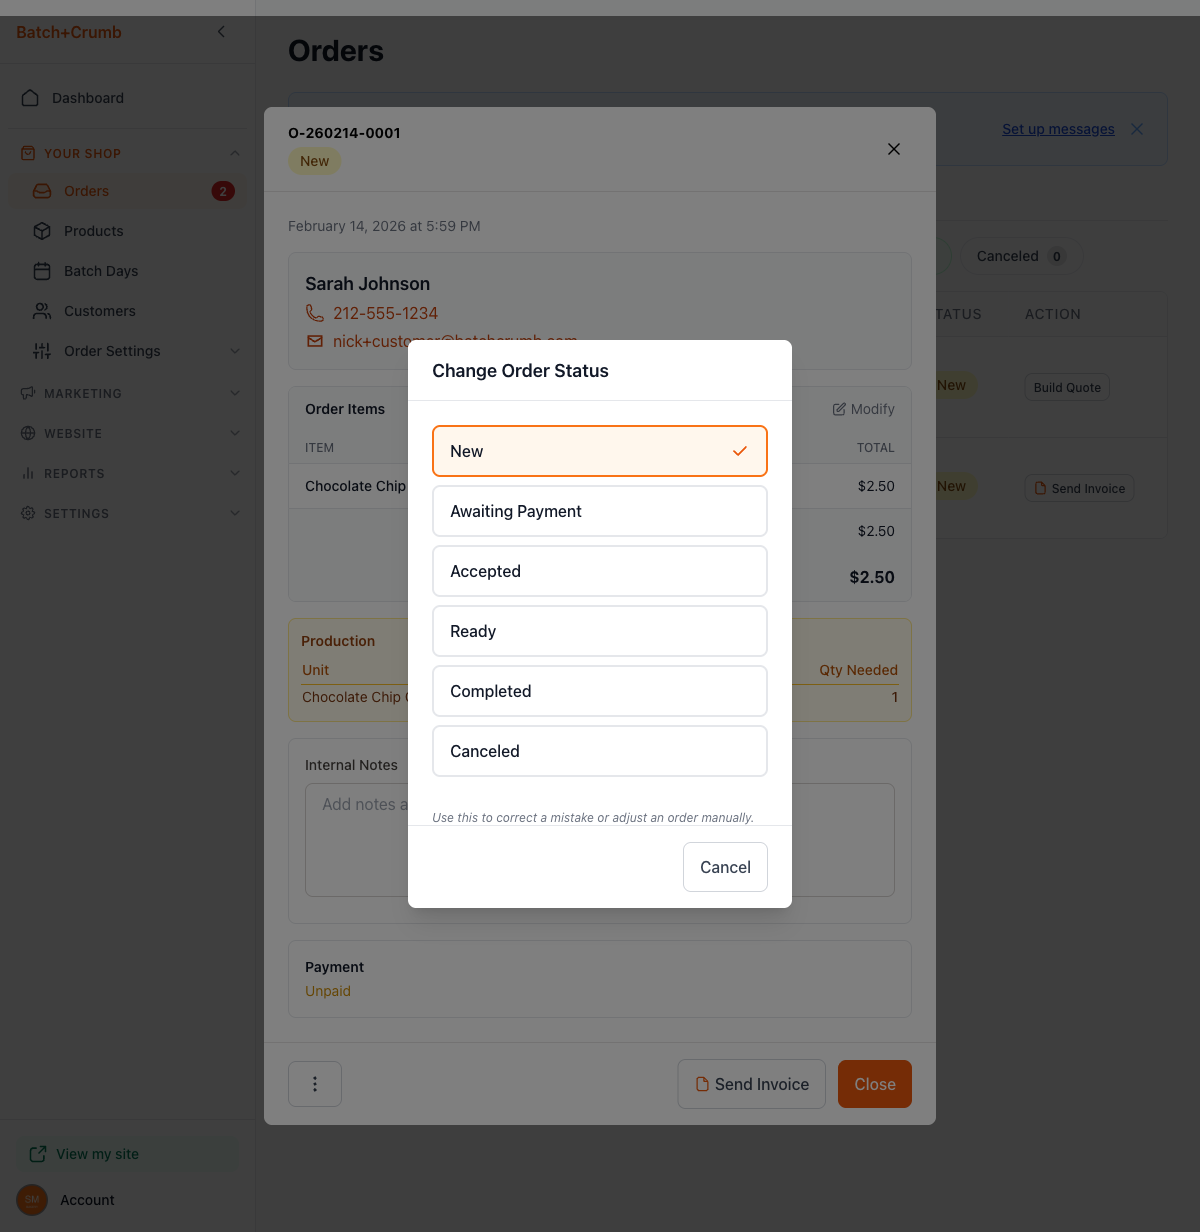1200x1232 pixels.
Task: Select the Awaiting Payment status option
Action: [599, 511]
